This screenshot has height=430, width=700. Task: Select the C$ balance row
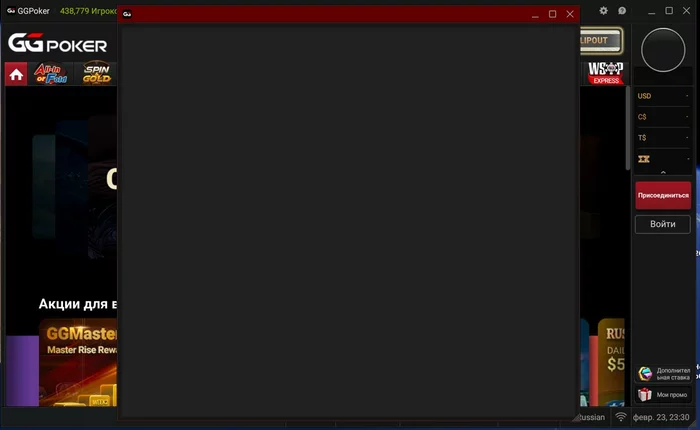pyautogui.click(x=663, y=117)
